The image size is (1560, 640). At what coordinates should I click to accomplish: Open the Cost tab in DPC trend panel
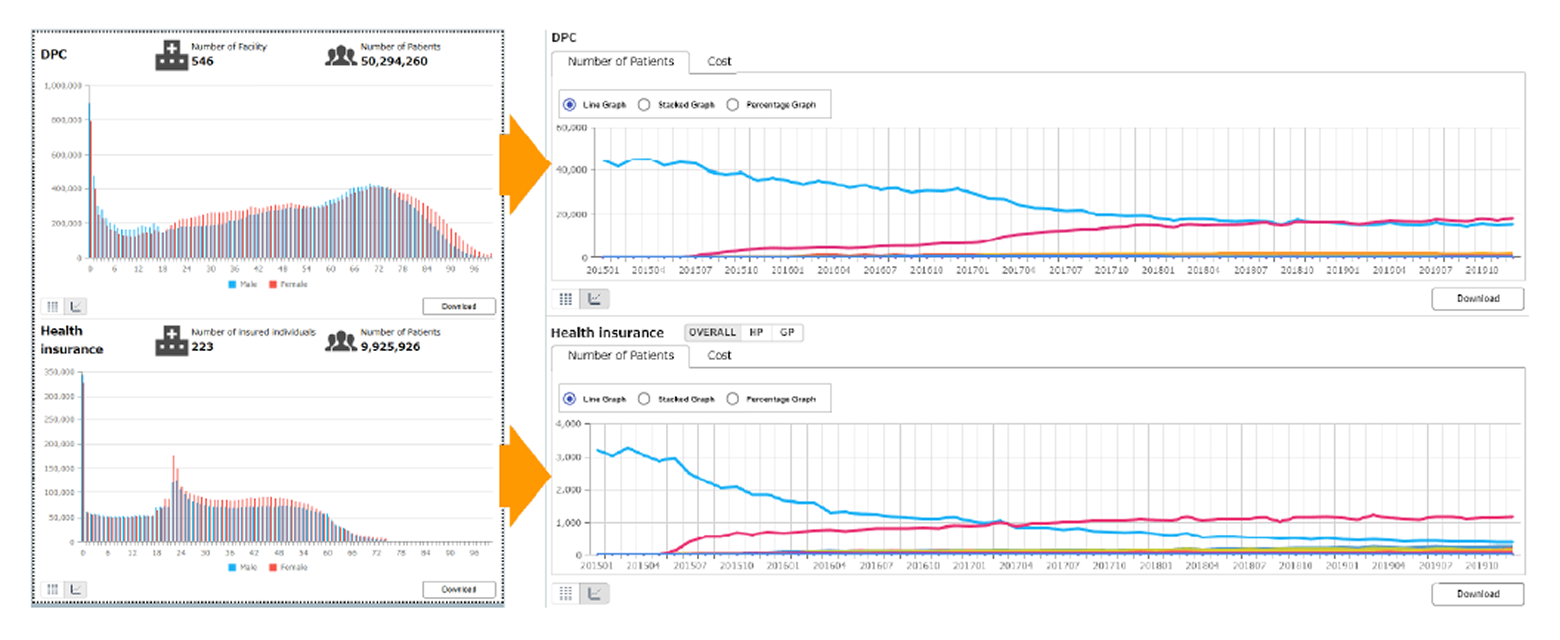click(x=719, y=62)
